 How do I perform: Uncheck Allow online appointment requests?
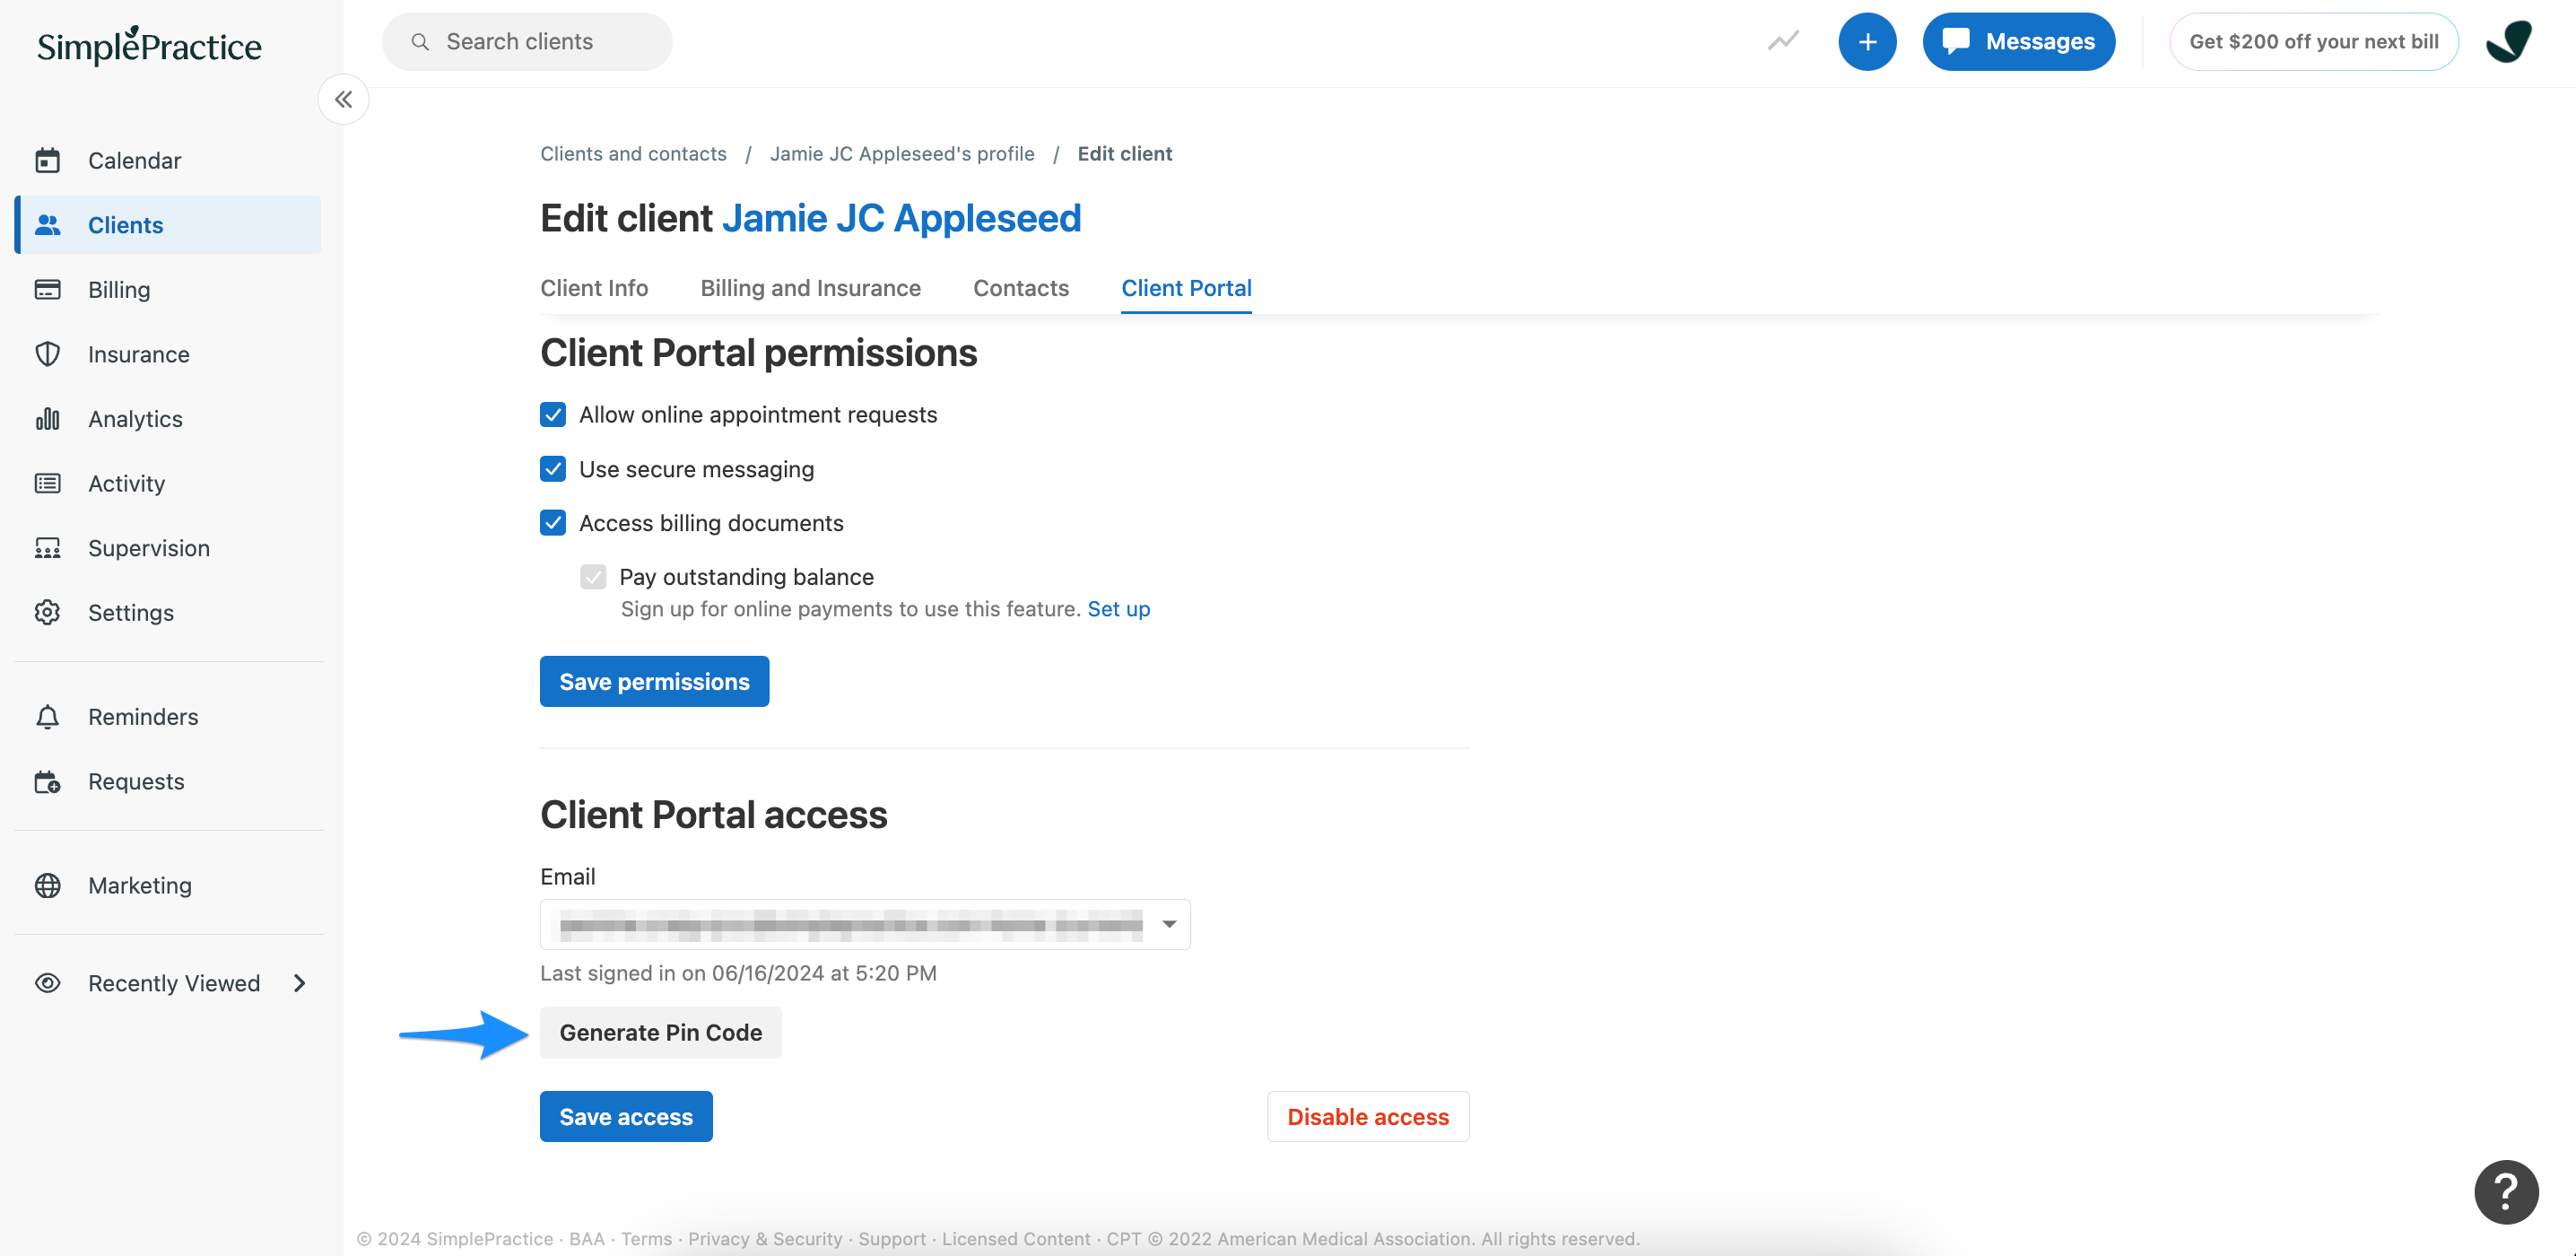tap(553, 415)
